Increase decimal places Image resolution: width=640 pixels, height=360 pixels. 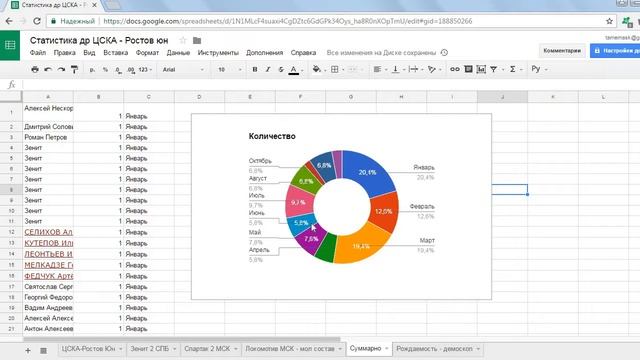coord(131,70)
